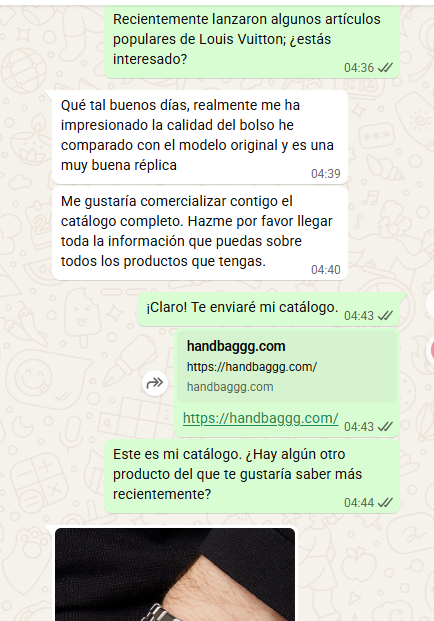The height and width of the screenshot is (621, 434).
Task: Open the handbaggg.com link preview card
Action: pos(287,367)
